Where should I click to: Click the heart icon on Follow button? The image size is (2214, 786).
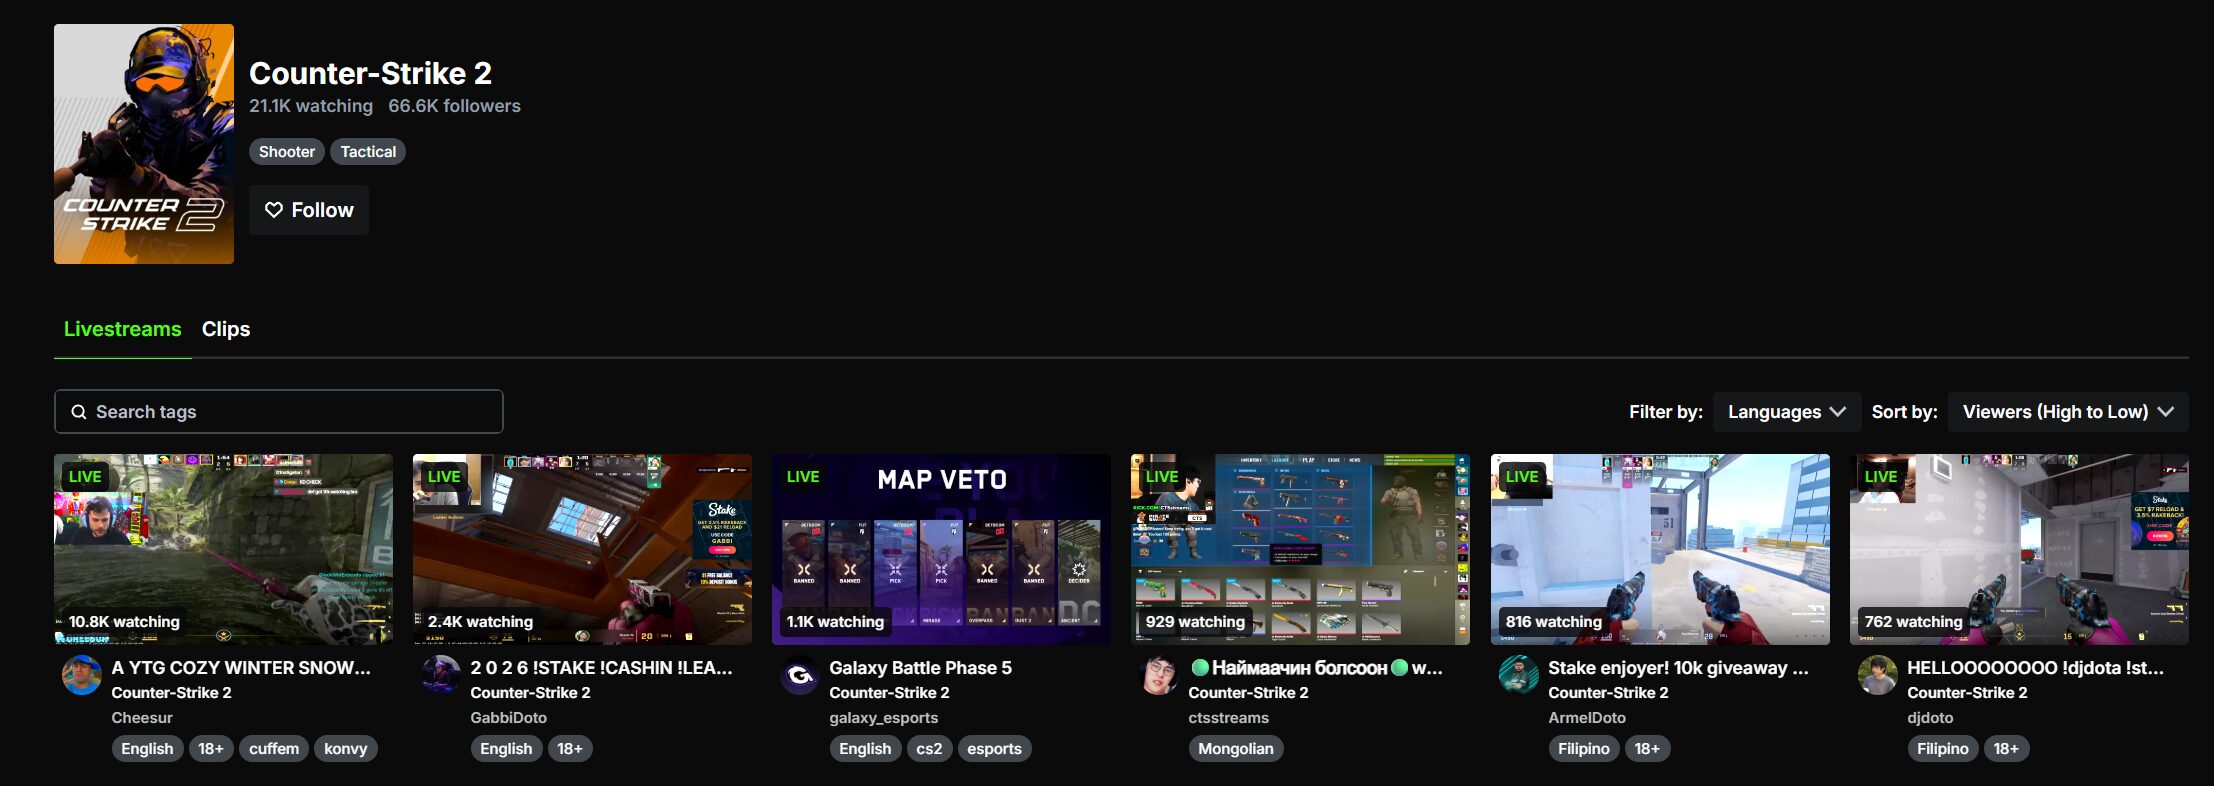click(x=274, y=210)
